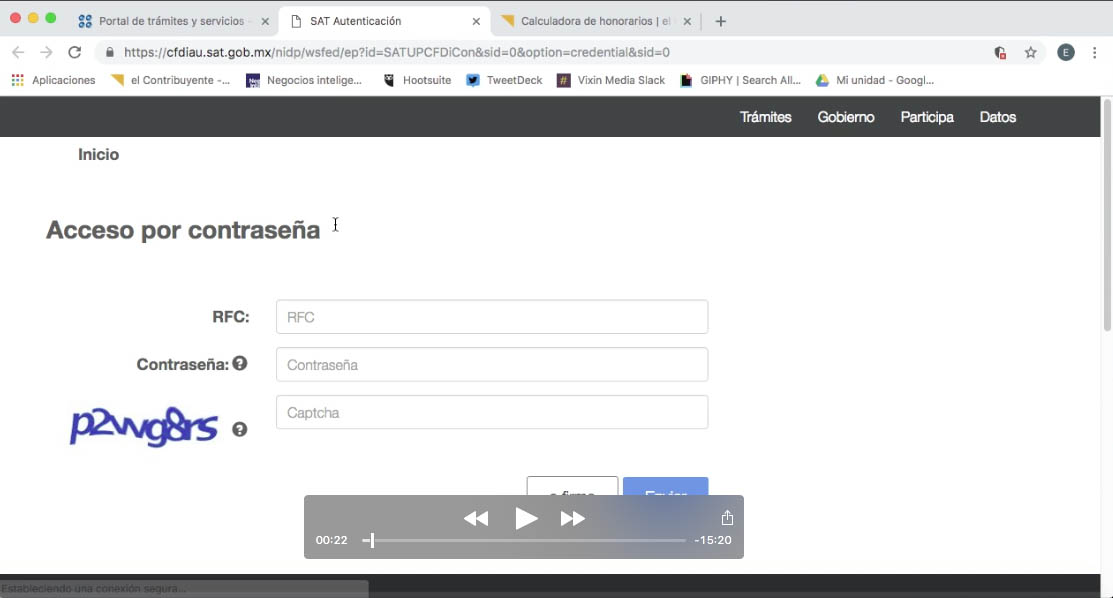Open Gobierno in the top navigation

[x=845, y=117]
